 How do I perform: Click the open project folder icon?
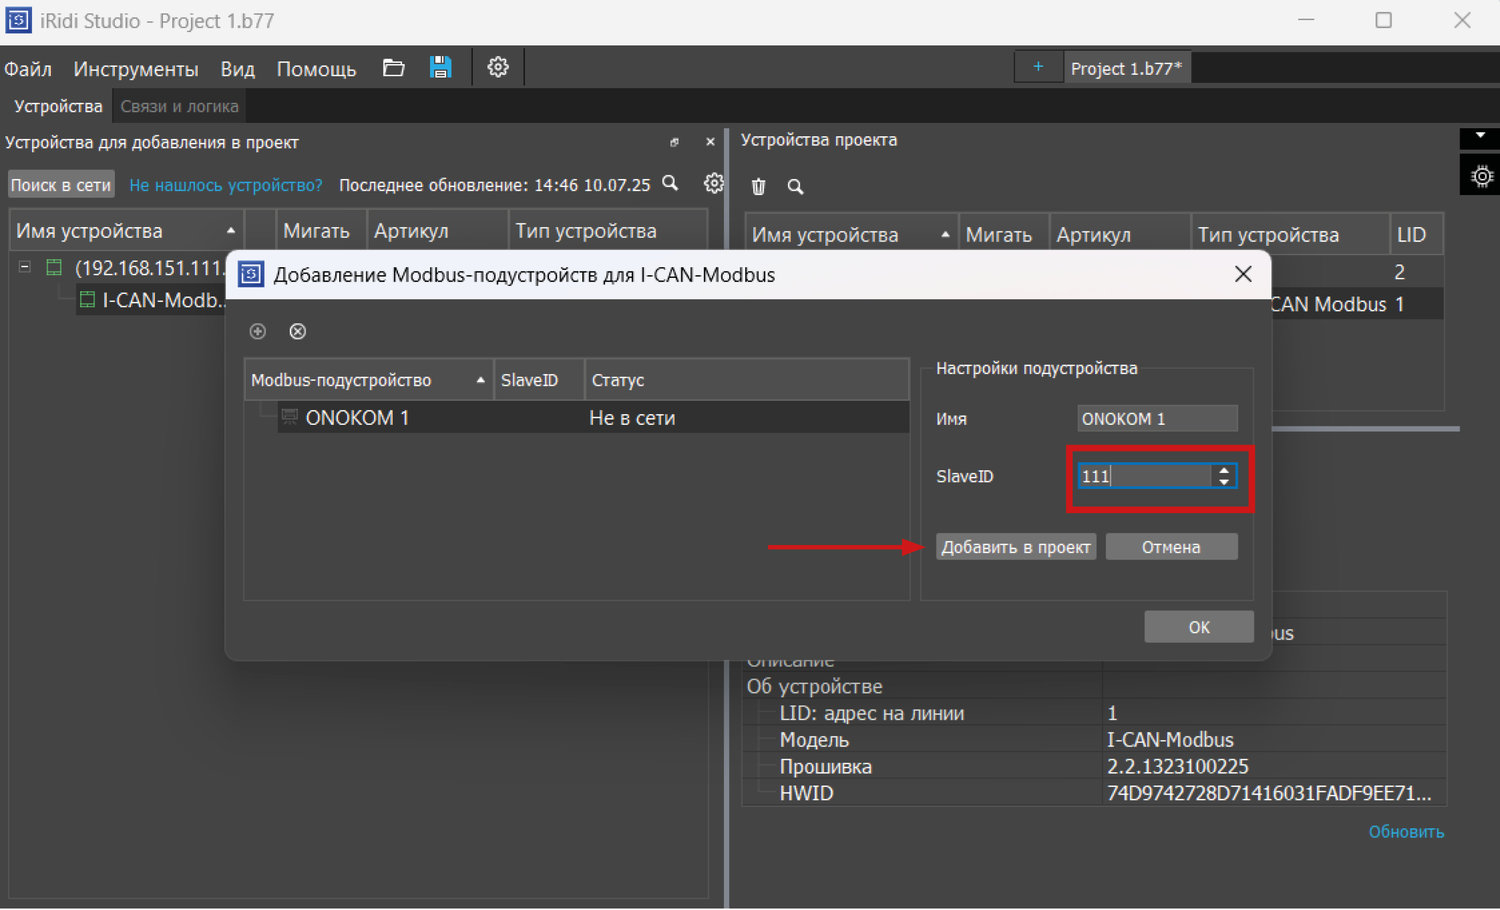pos(393,68)
